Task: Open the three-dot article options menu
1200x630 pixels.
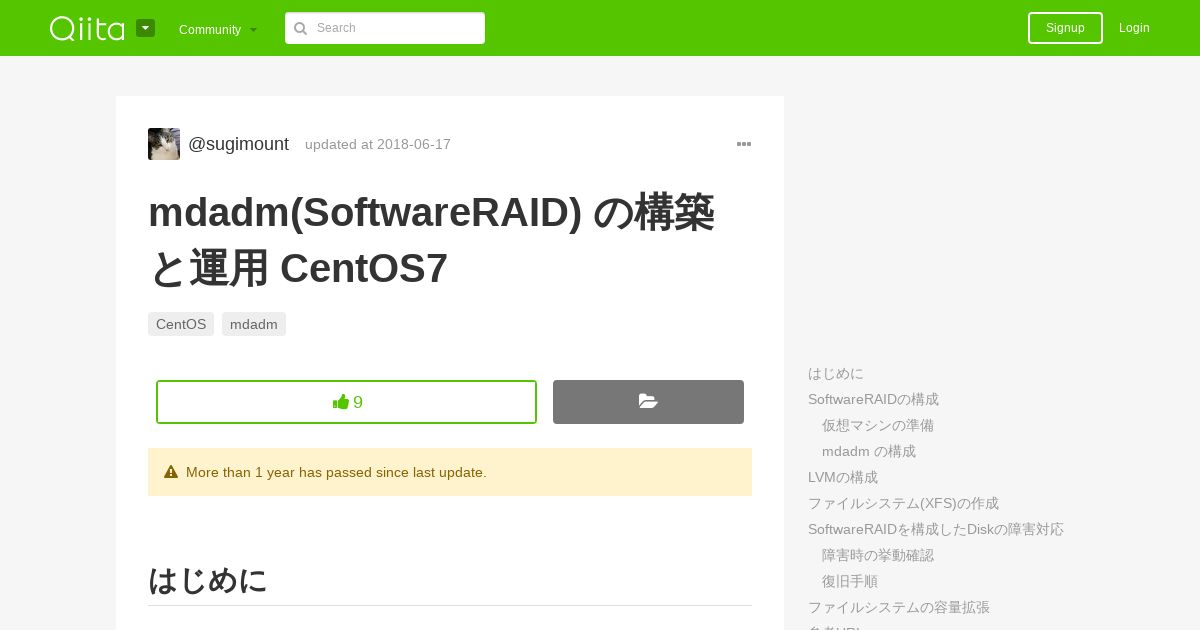Action: pos(744,144)
